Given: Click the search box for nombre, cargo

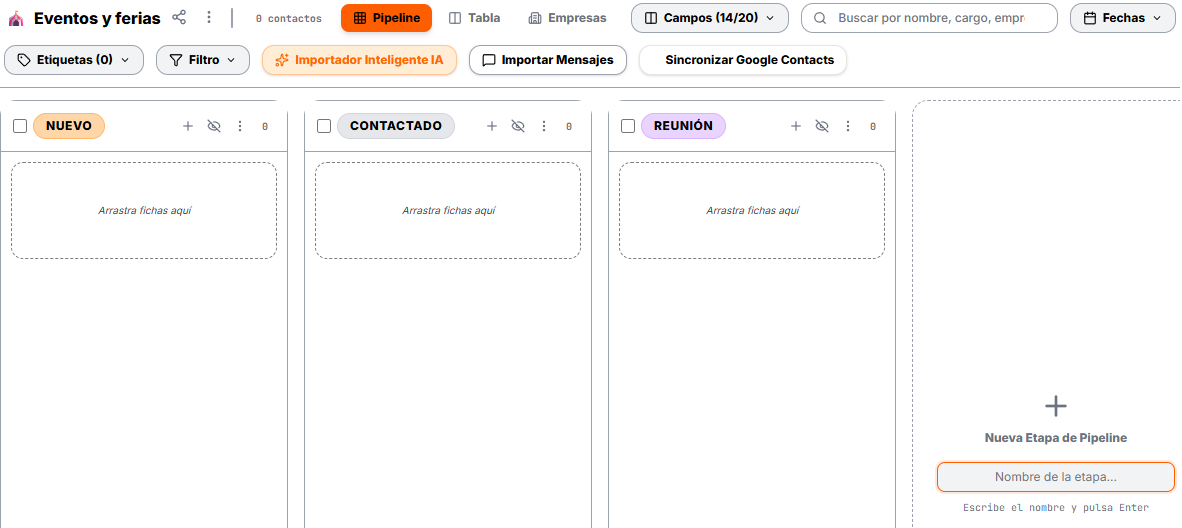Looking at the screenshot, I should coord(929,18).
